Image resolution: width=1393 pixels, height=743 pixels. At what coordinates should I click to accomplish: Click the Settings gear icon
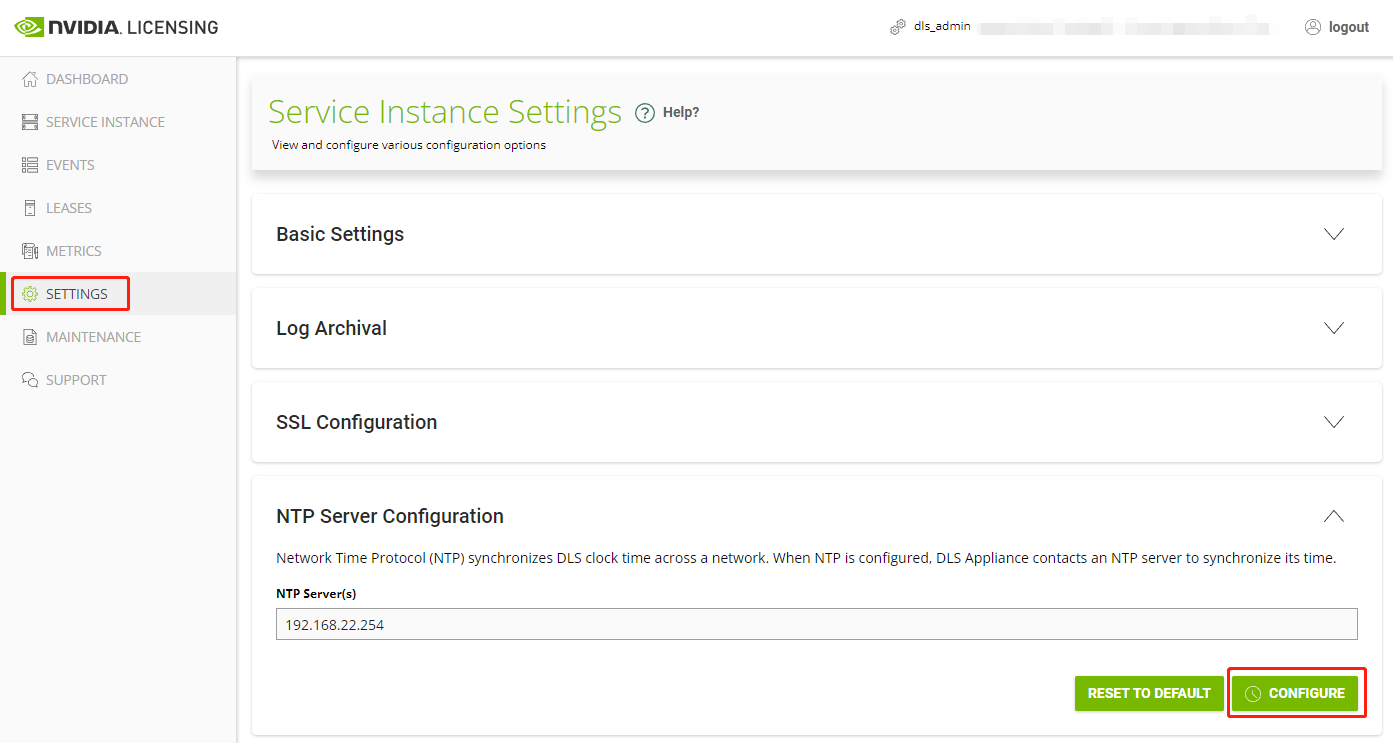(30, 294)
